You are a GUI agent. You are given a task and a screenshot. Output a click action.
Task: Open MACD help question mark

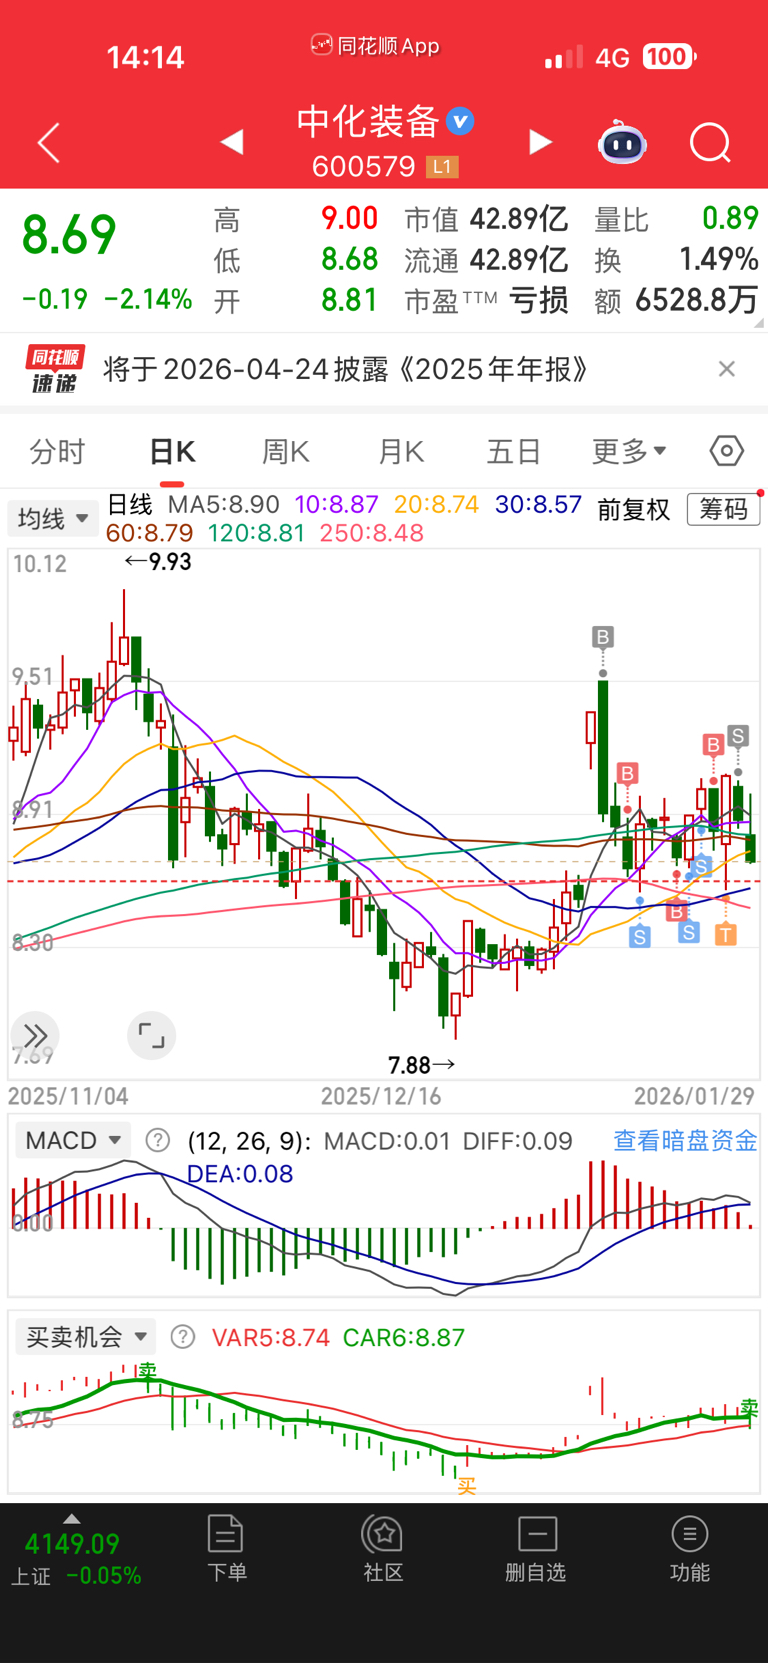point(157,1140)
